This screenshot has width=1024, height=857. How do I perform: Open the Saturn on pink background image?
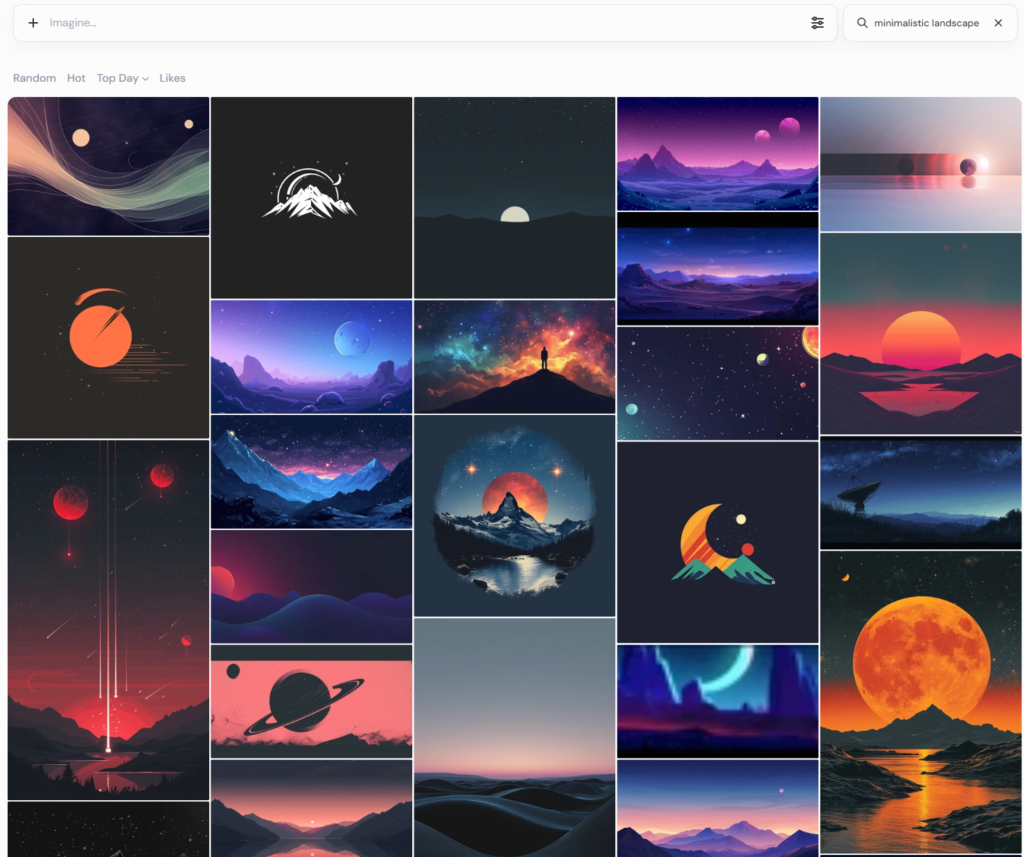coord(311,701)
